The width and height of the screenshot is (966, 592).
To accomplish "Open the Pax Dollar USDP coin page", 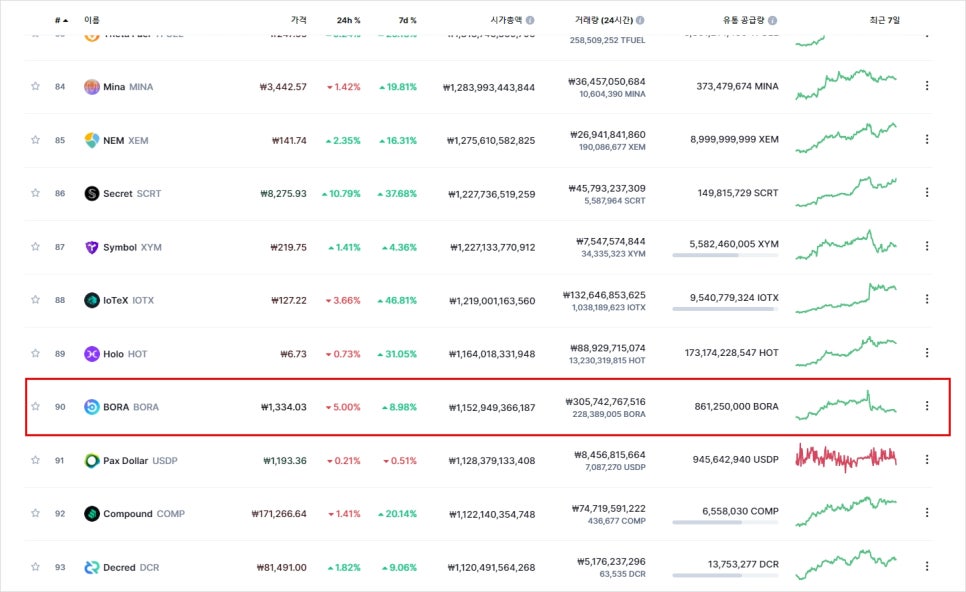I will pyautogui.click(x=140, y=461).
